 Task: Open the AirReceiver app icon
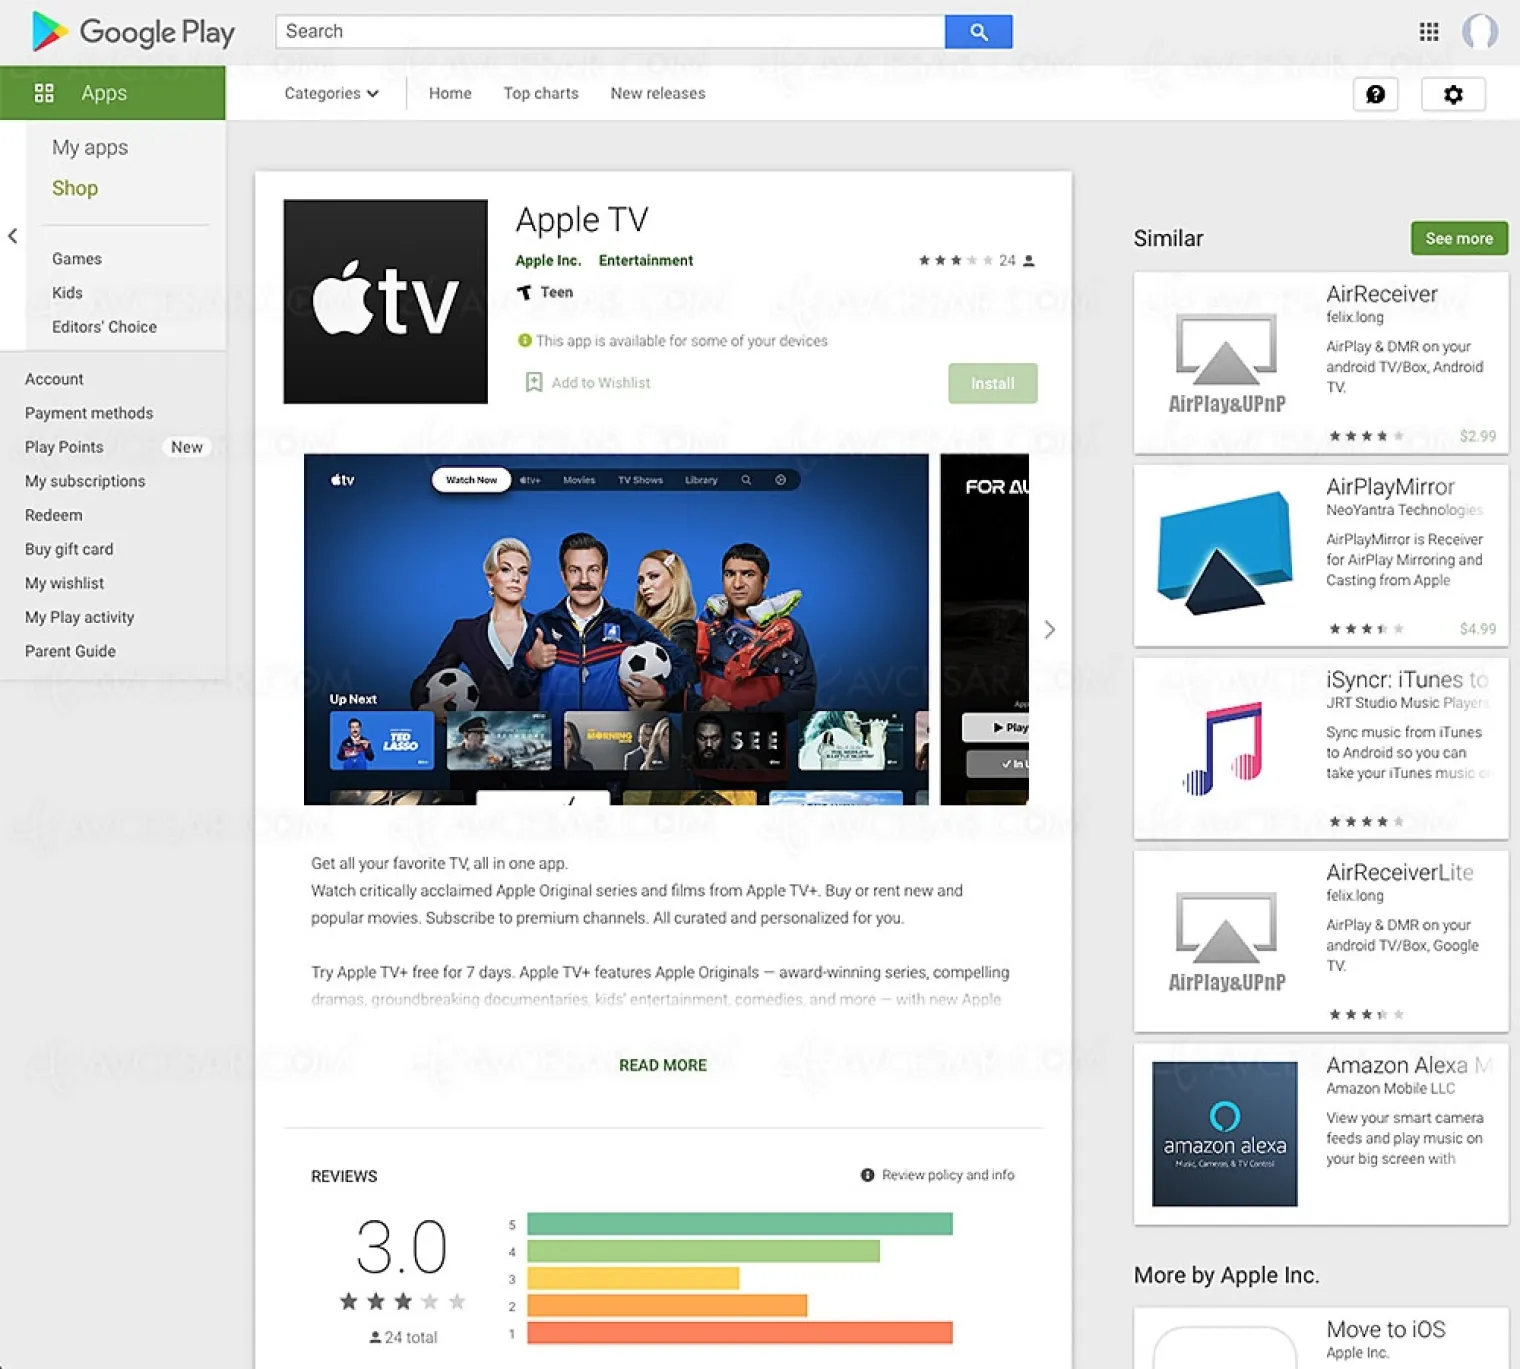1226,362
